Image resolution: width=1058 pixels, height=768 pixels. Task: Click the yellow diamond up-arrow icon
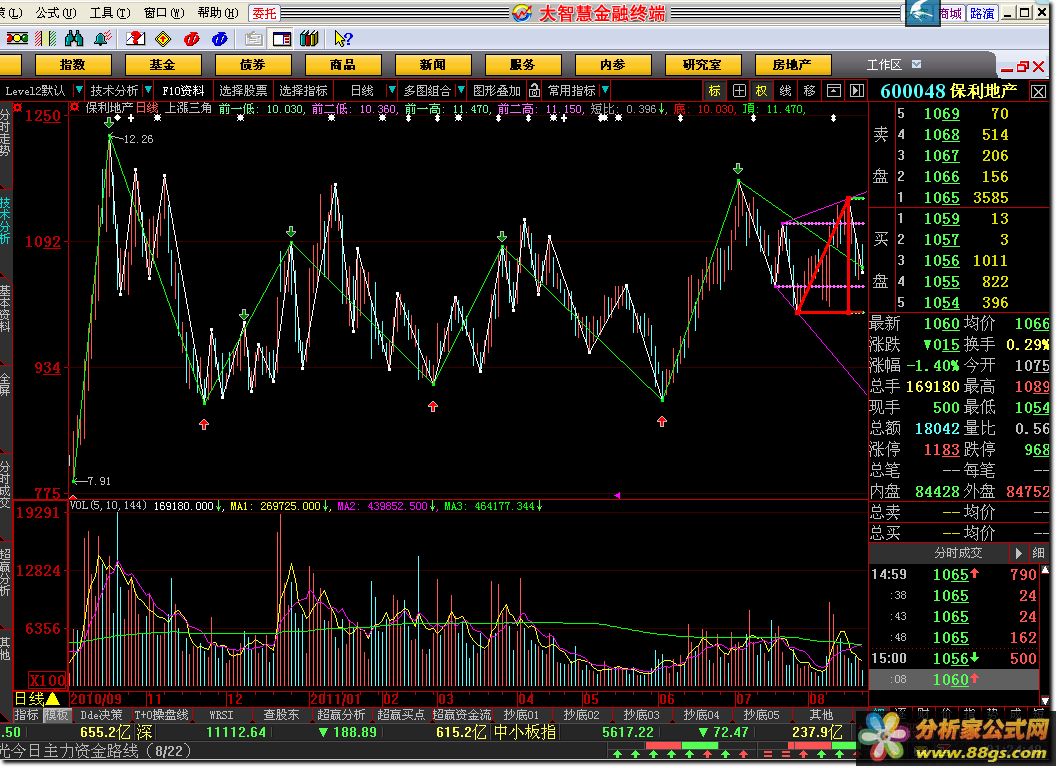pos(163,38)
